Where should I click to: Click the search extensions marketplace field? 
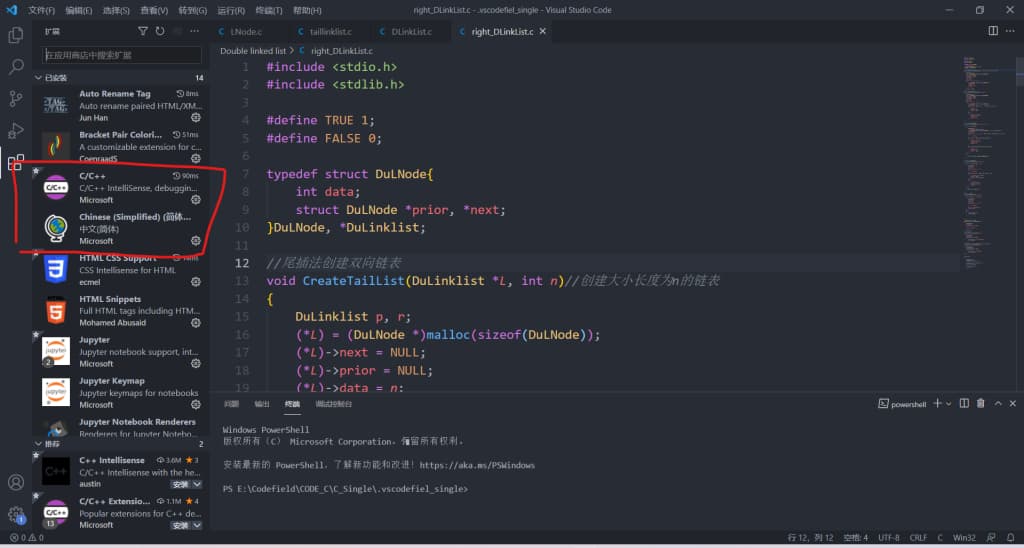122,56
